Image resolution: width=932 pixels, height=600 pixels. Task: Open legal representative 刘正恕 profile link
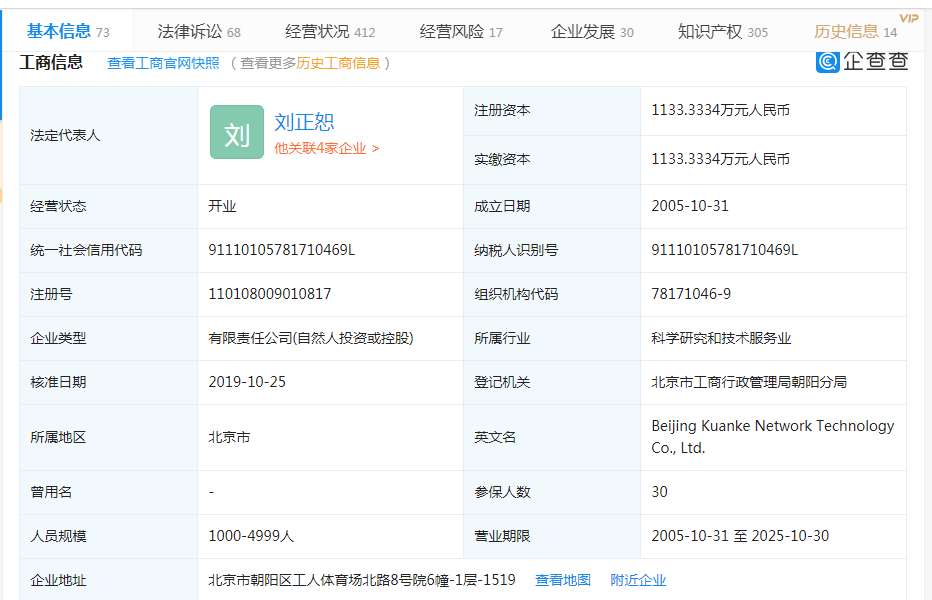click(x=304, y=122)
